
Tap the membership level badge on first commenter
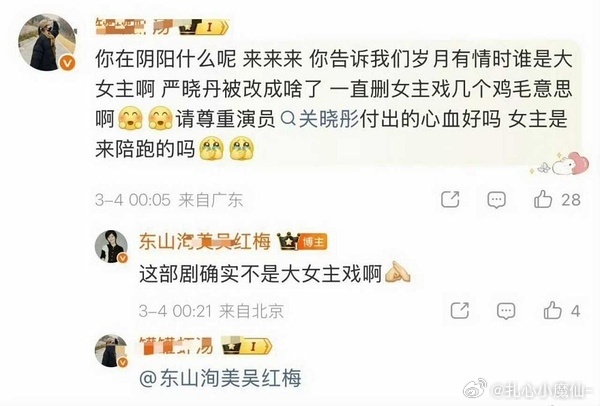204,27
